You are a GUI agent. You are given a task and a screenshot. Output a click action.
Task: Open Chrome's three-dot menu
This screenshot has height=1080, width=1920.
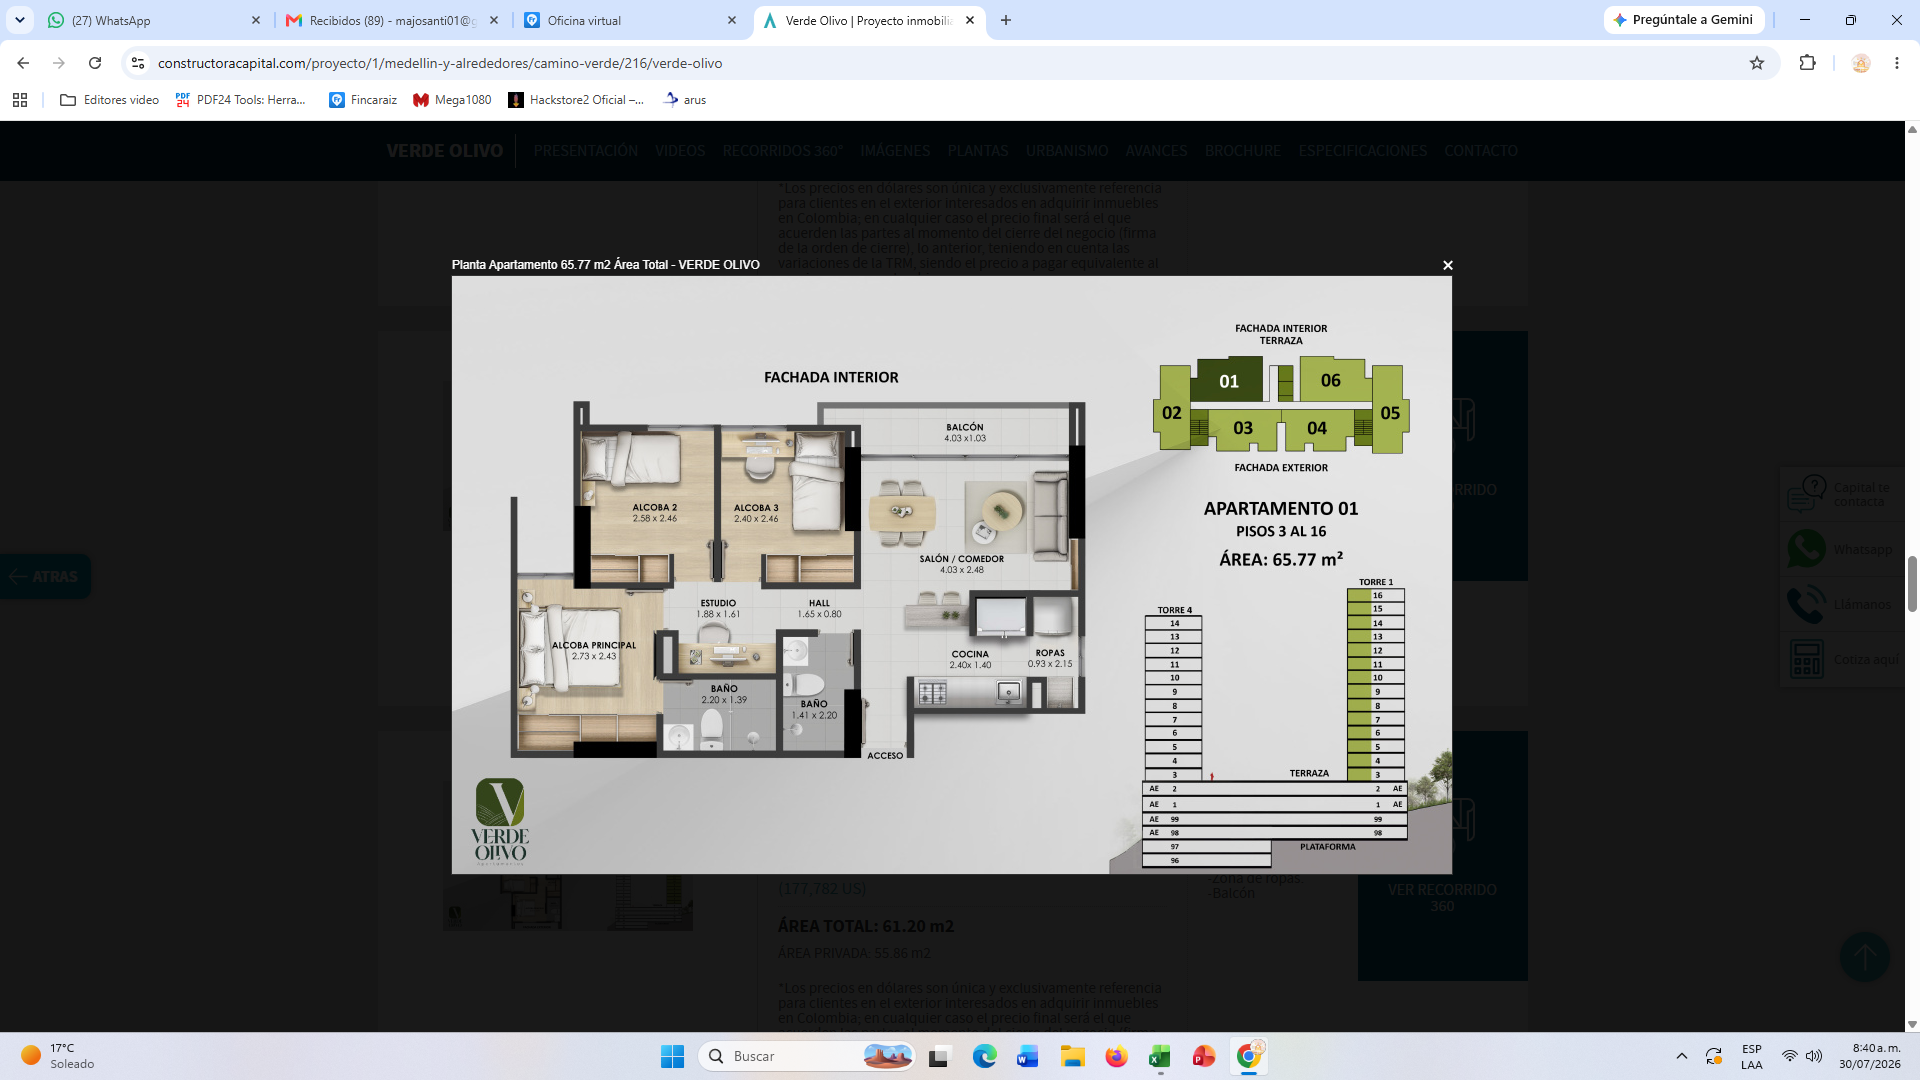pyautogui.click(x=1897, y=63)
